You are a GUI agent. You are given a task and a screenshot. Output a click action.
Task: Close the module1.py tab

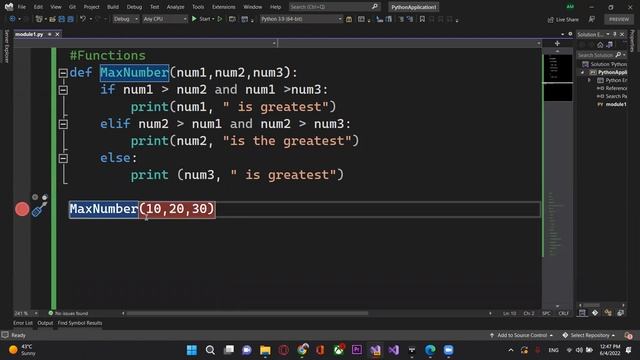click(x=58, y=35)
